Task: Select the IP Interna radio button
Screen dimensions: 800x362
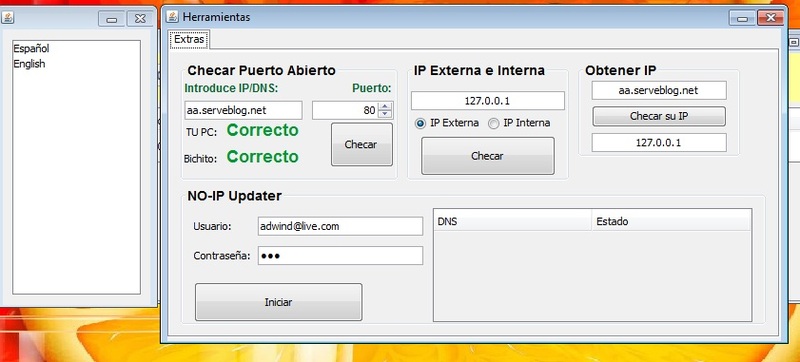Action: pyautogui.click(x=493, y=123)
